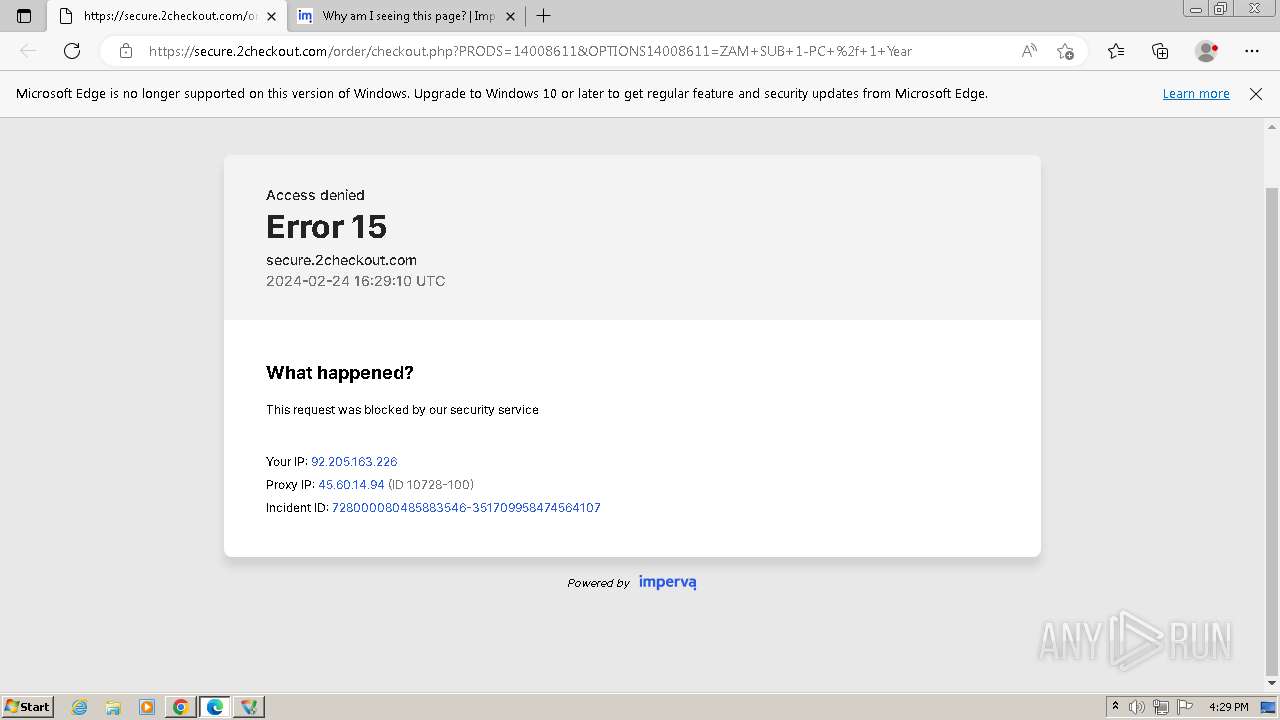Close the 'Why am I seeing this page?' tab
This screenshot has height=720, width=1280.
pyautogui.click(x=510, y=16)
